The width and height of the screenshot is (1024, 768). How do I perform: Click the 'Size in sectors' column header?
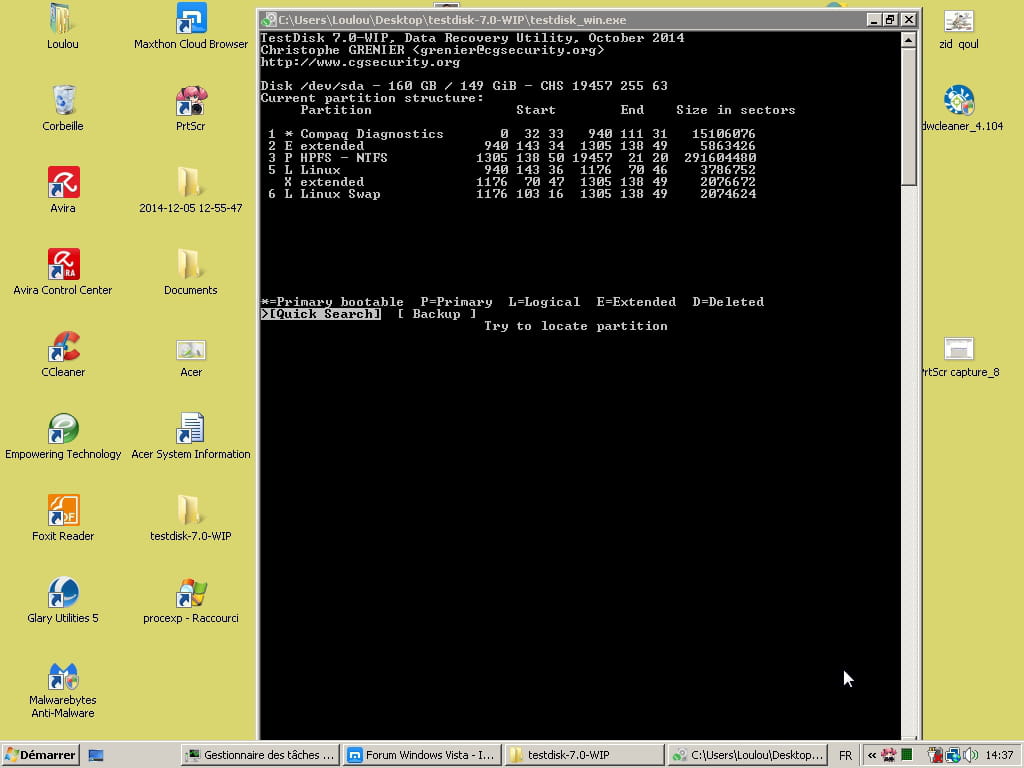click(x=736, y=110)
